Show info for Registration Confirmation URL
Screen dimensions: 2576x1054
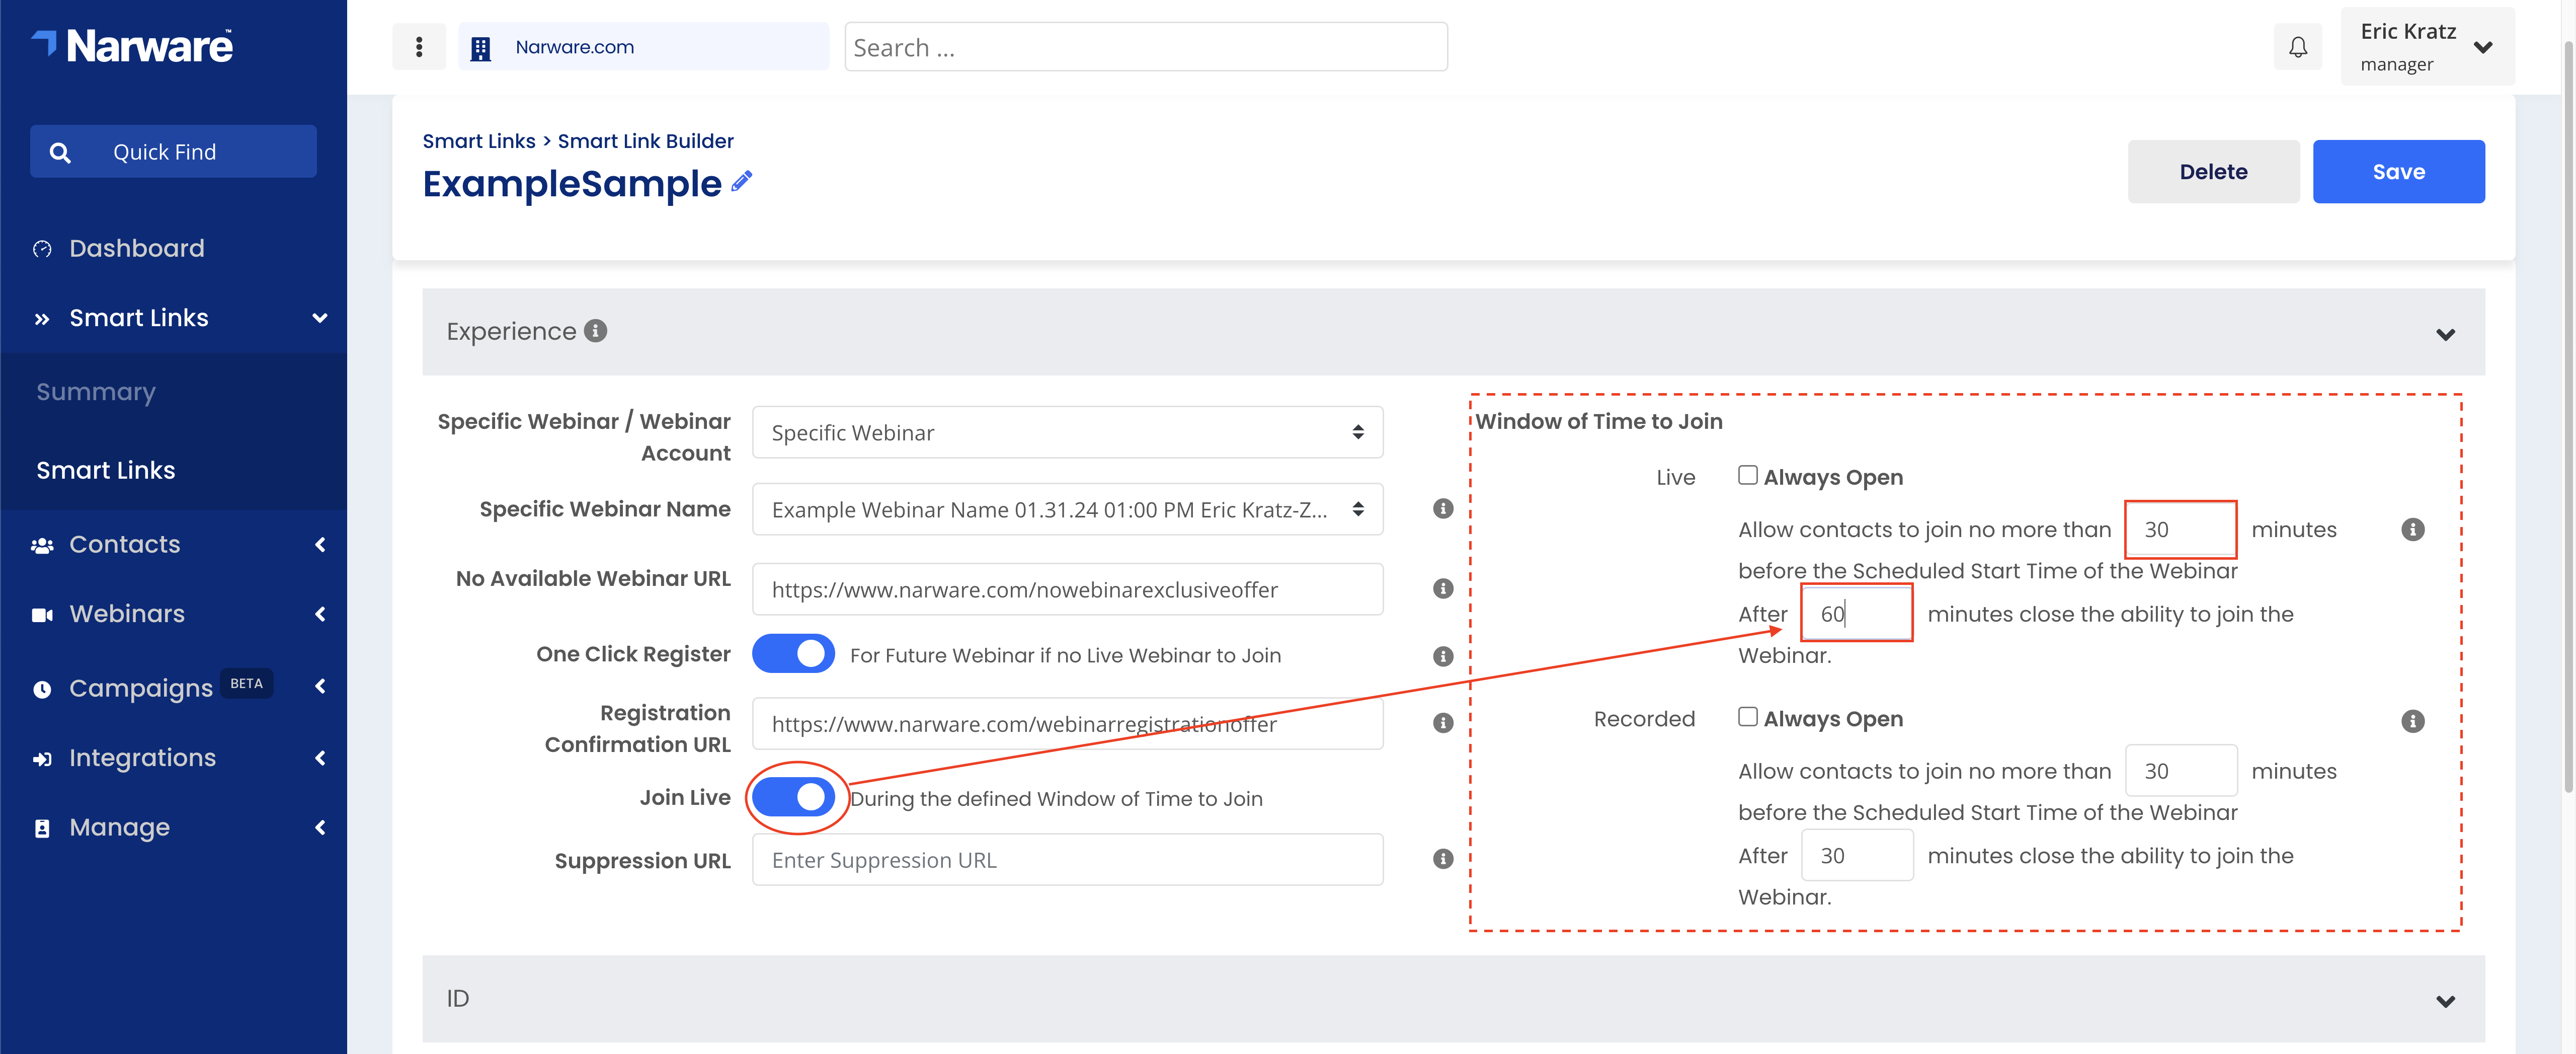[1443, 723]
